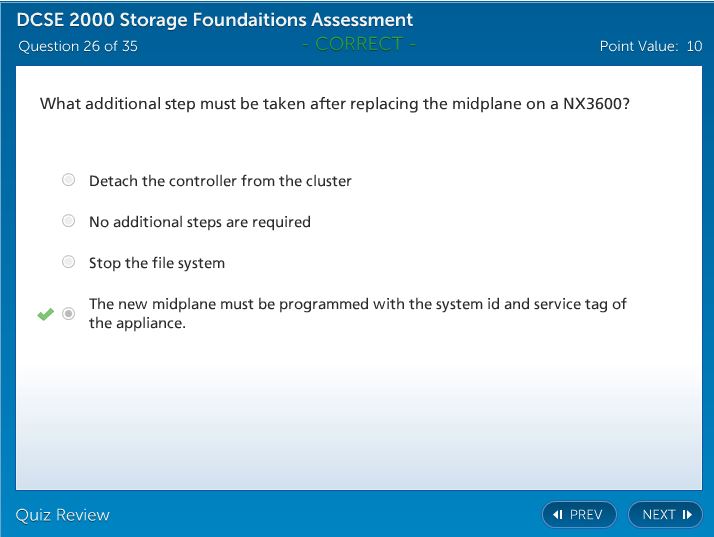Advance to the next question with NEXT

(x=665, y=515)
